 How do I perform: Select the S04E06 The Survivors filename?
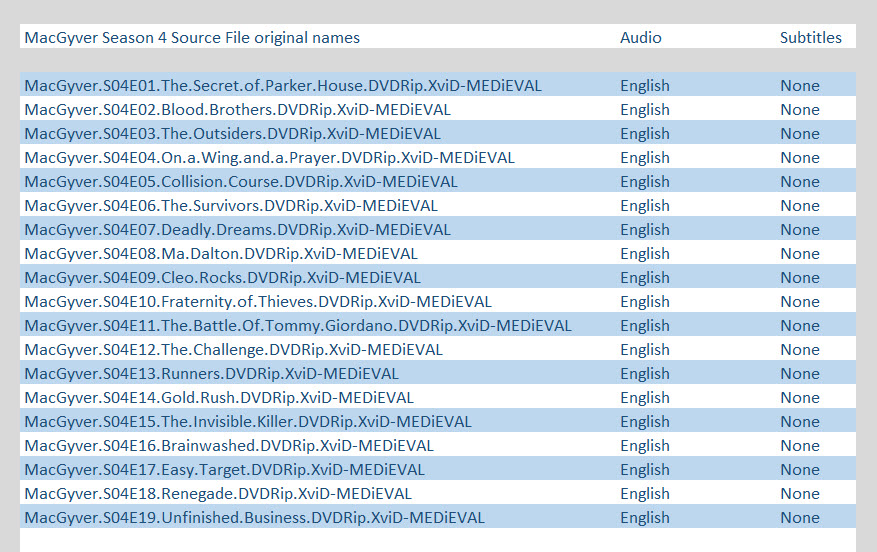(x=230, y=206)
